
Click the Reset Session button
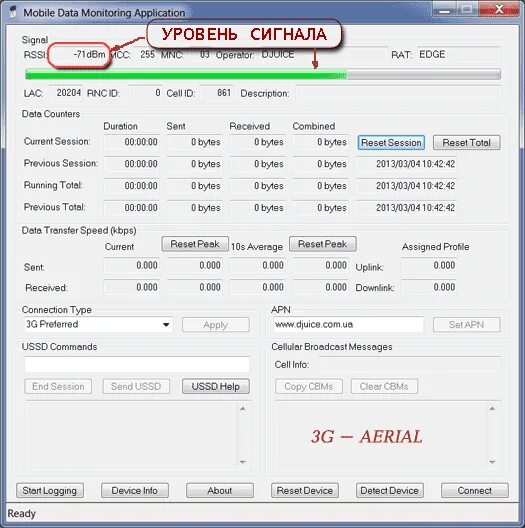click(x=391, y=142)
